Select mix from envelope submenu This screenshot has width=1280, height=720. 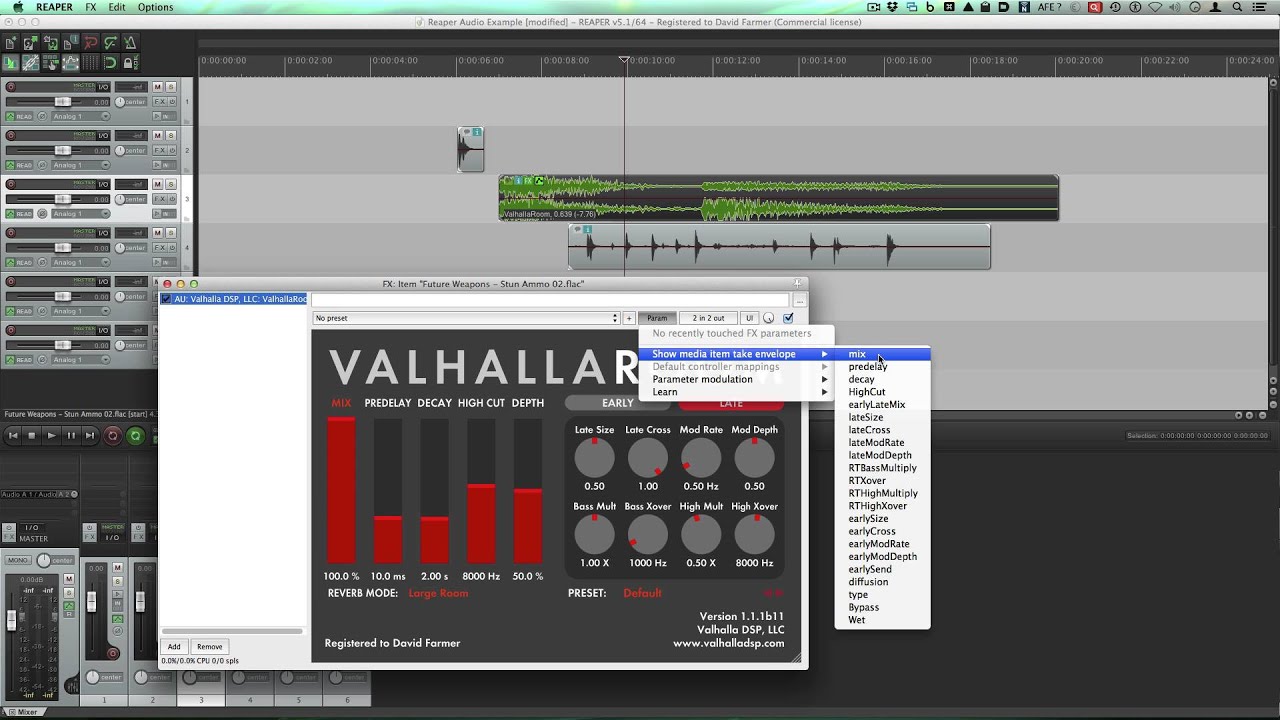(x=882, y=354)
